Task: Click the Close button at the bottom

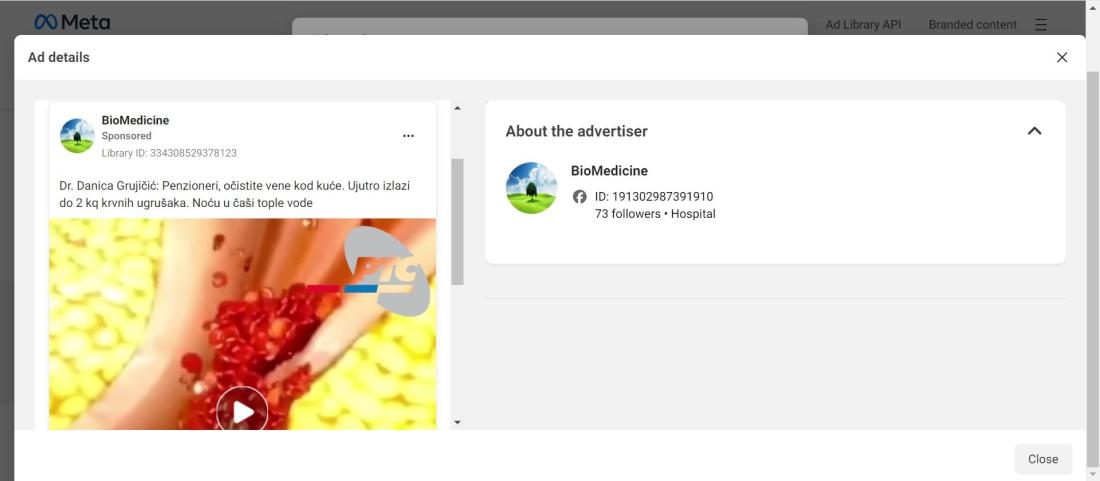Action: click(1042, 459)
